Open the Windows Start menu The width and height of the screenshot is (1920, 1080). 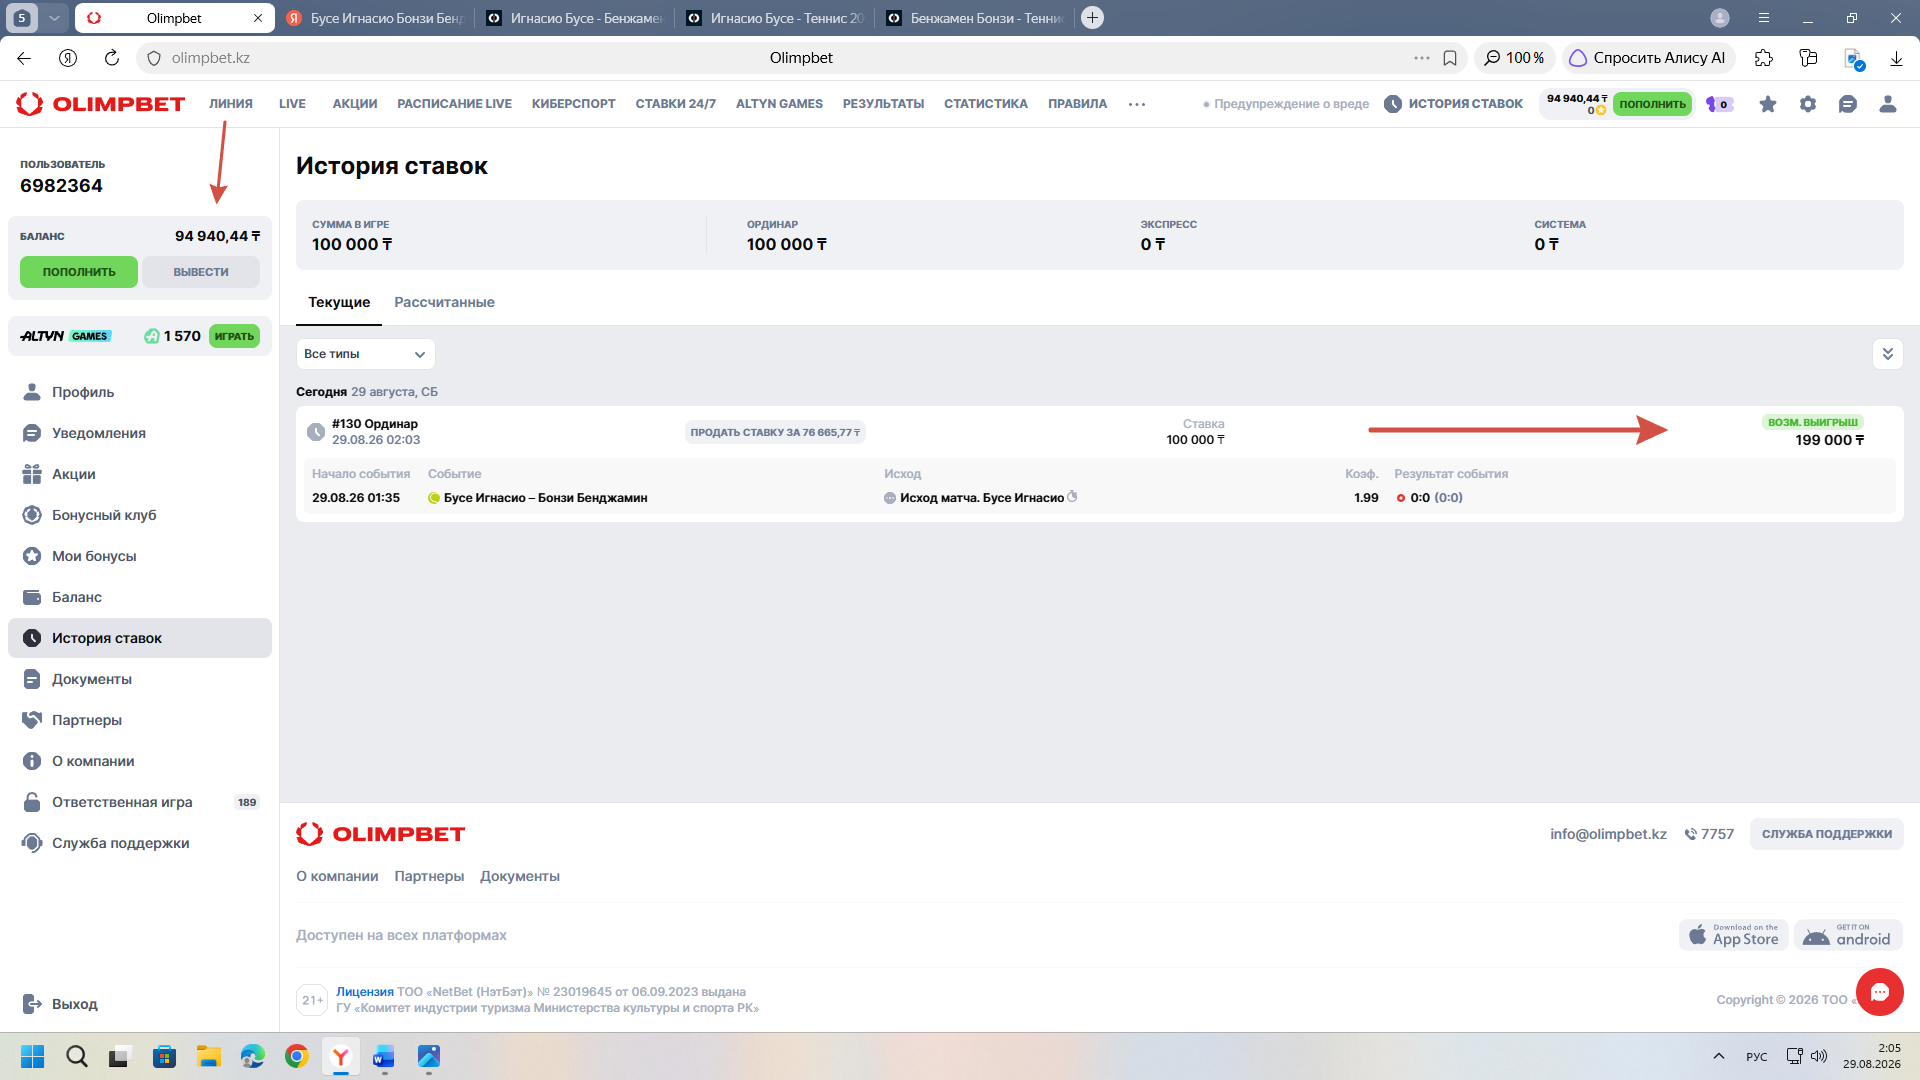pos(33,1056)
